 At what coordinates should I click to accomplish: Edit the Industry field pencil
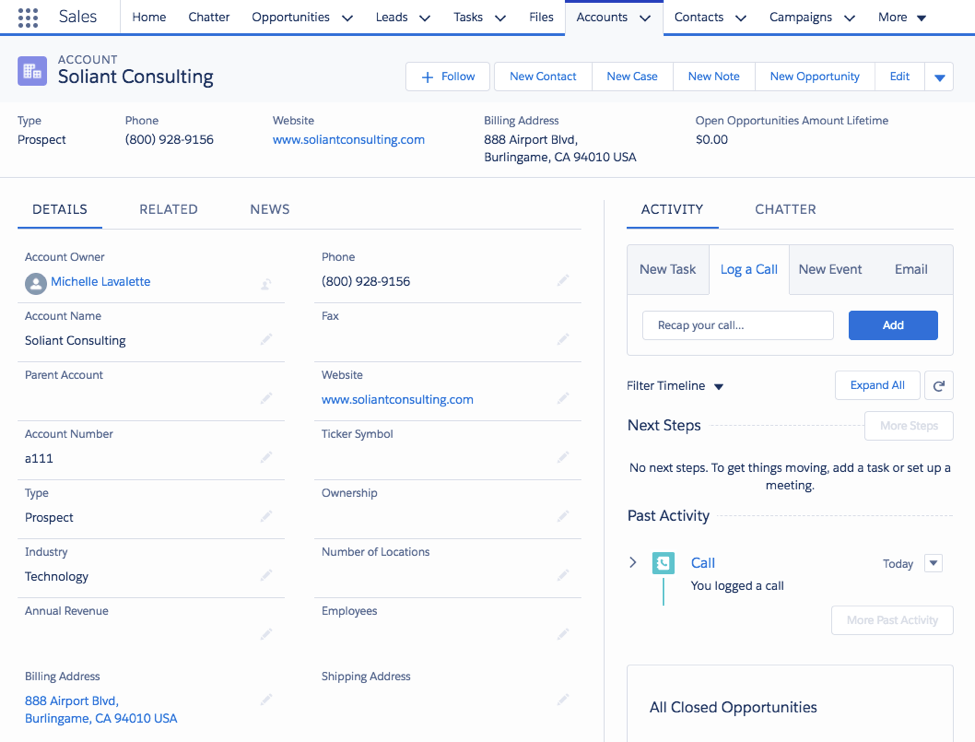coord(266,575)
